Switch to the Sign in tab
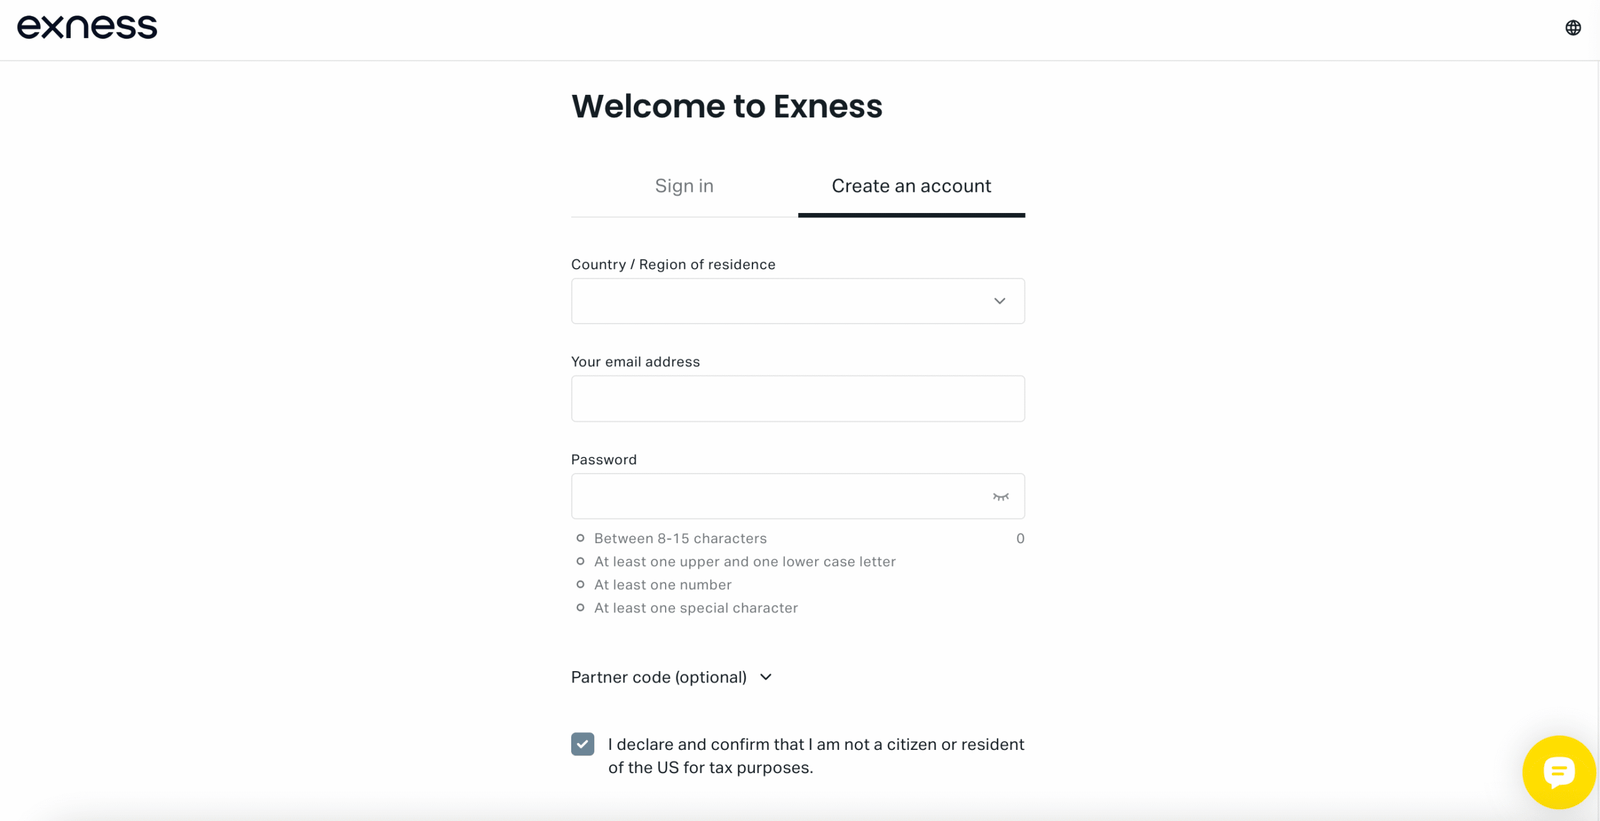Screen dimensions: 1600x821 click(684, 185)
